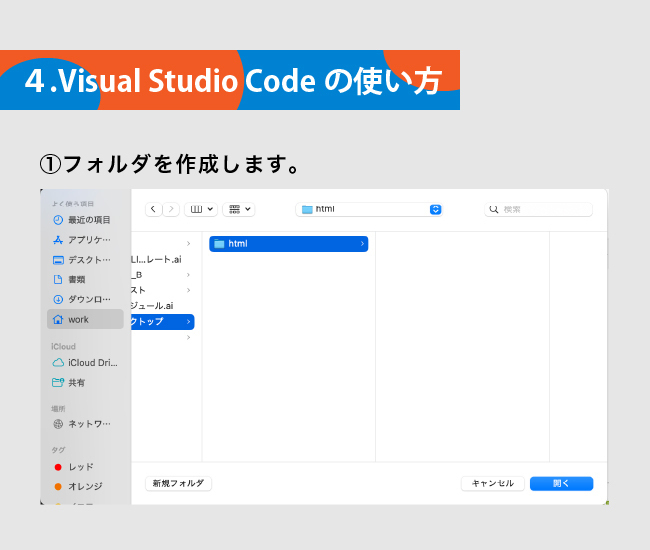650x550 pixels.
Task: Select the file ending in レート.ai
Action: [x=156, y=259]
